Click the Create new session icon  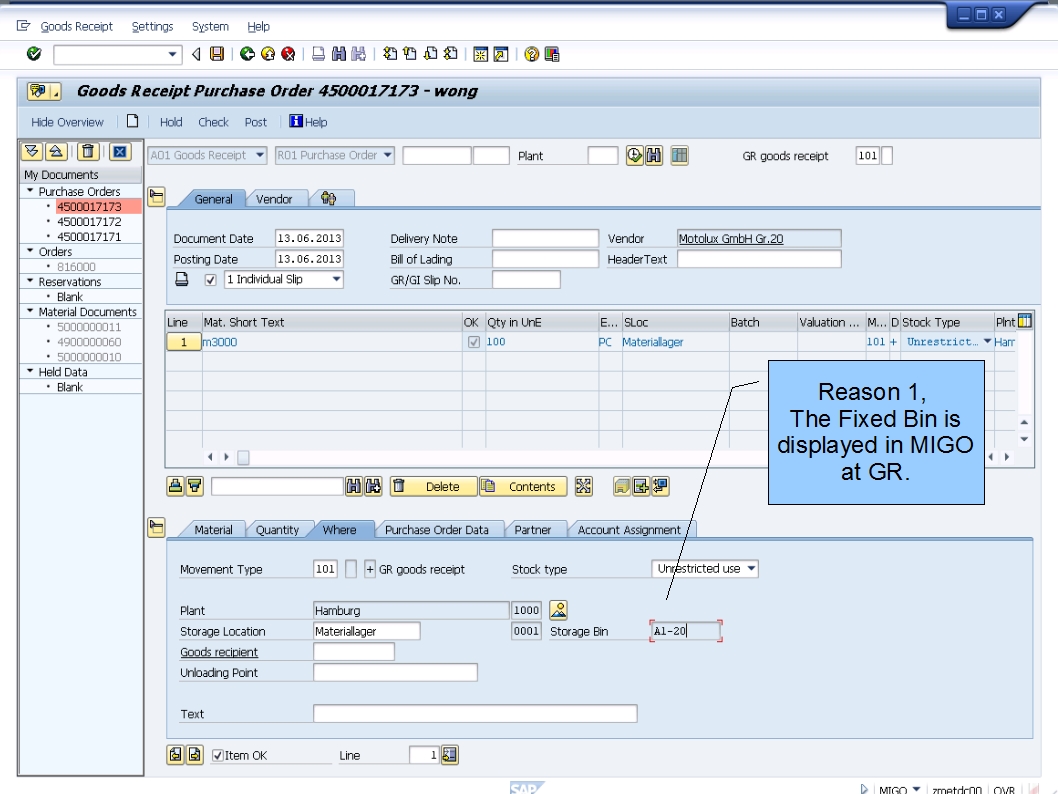[x=480, y=54]
